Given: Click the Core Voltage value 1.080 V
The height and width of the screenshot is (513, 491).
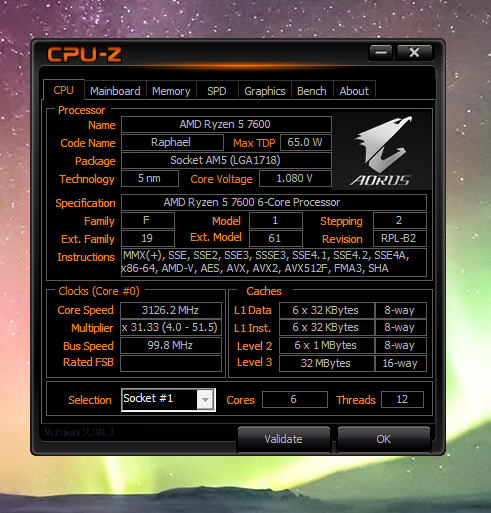Looking at the screenshot, I should point(295,178).
